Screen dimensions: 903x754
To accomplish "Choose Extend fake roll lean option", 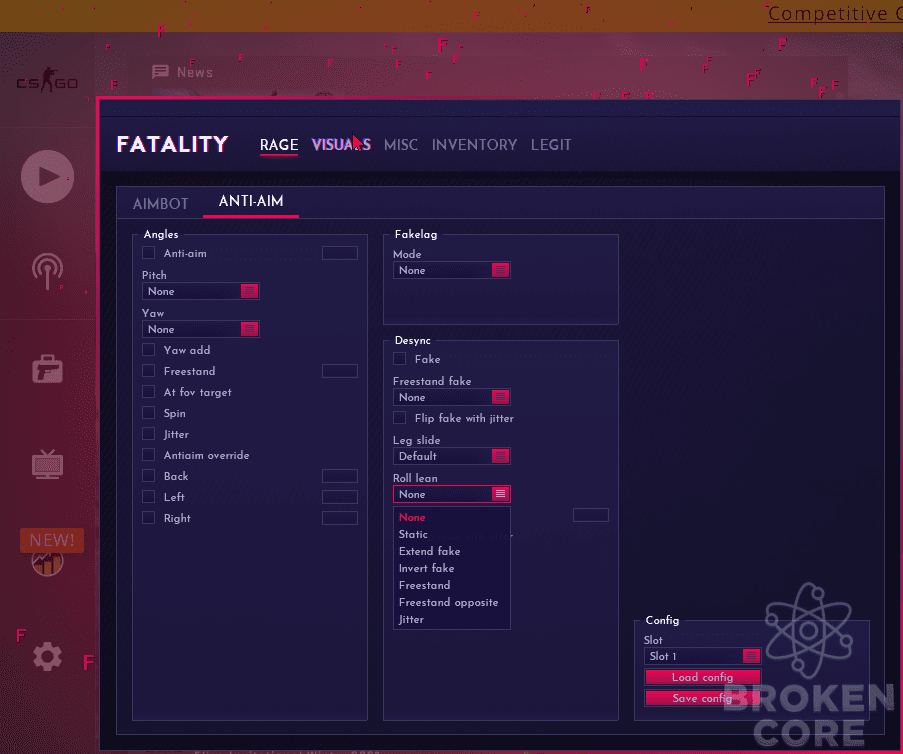I will [430, 551].
